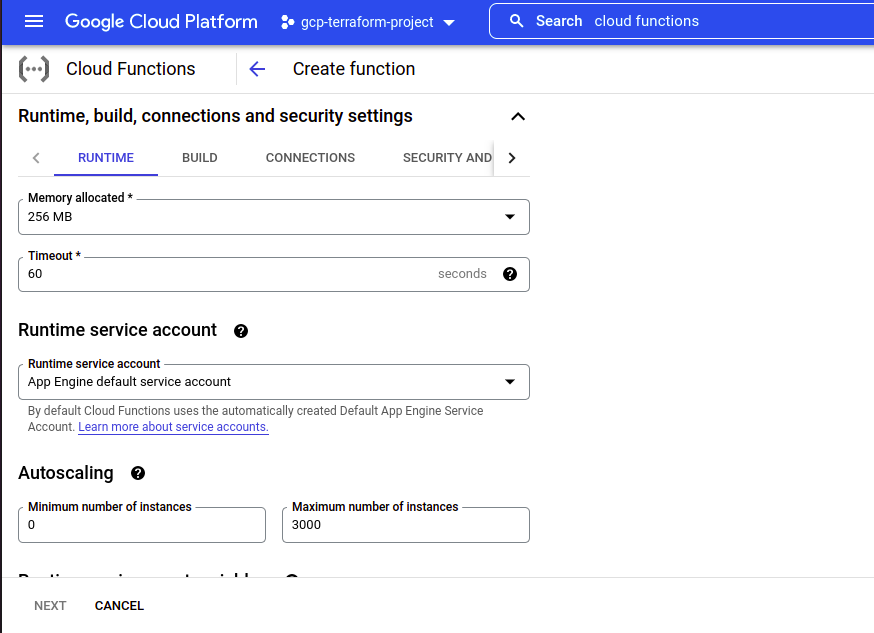Open the Runtime service account help icon
This screenshot has height=633, width=874.
(x=241, y=331)
